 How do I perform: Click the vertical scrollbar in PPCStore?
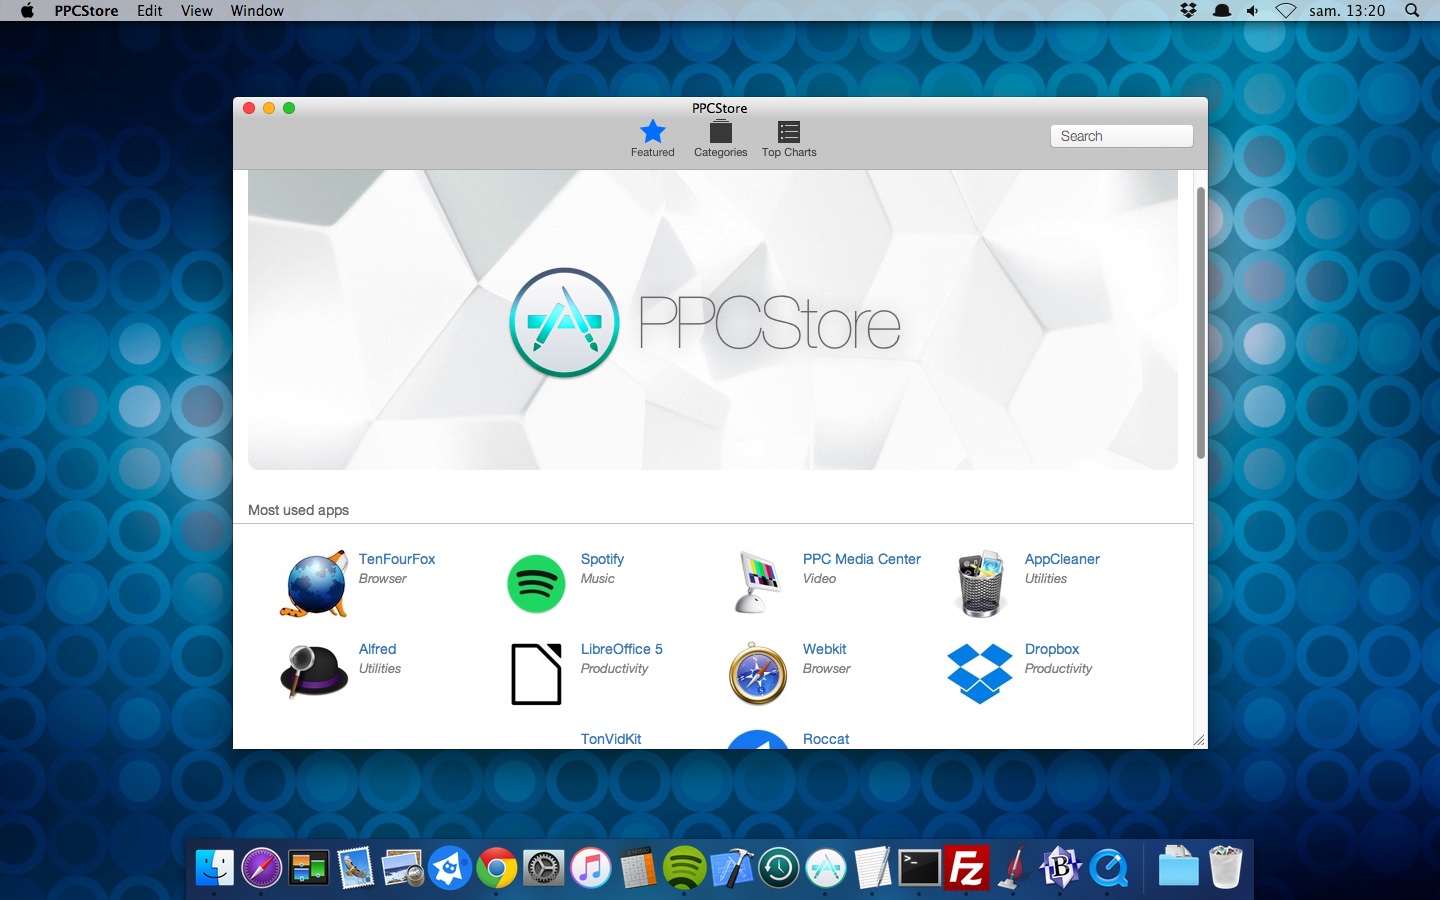(1200, 322)
